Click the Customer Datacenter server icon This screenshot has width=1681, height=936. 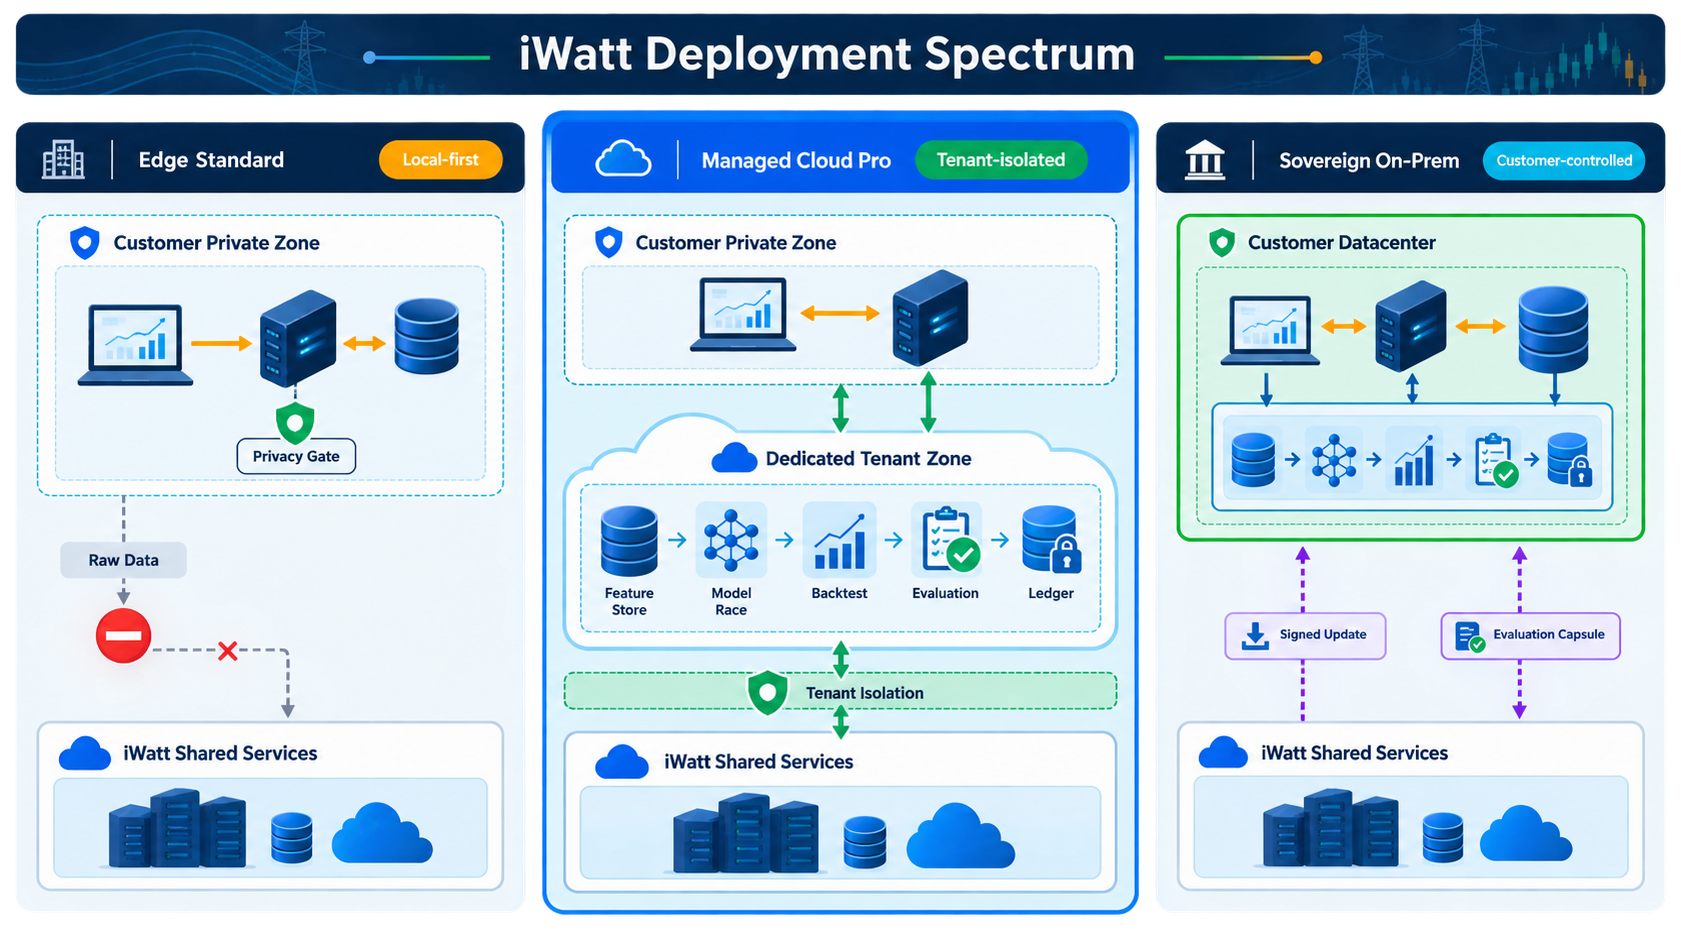[1411, 326]
